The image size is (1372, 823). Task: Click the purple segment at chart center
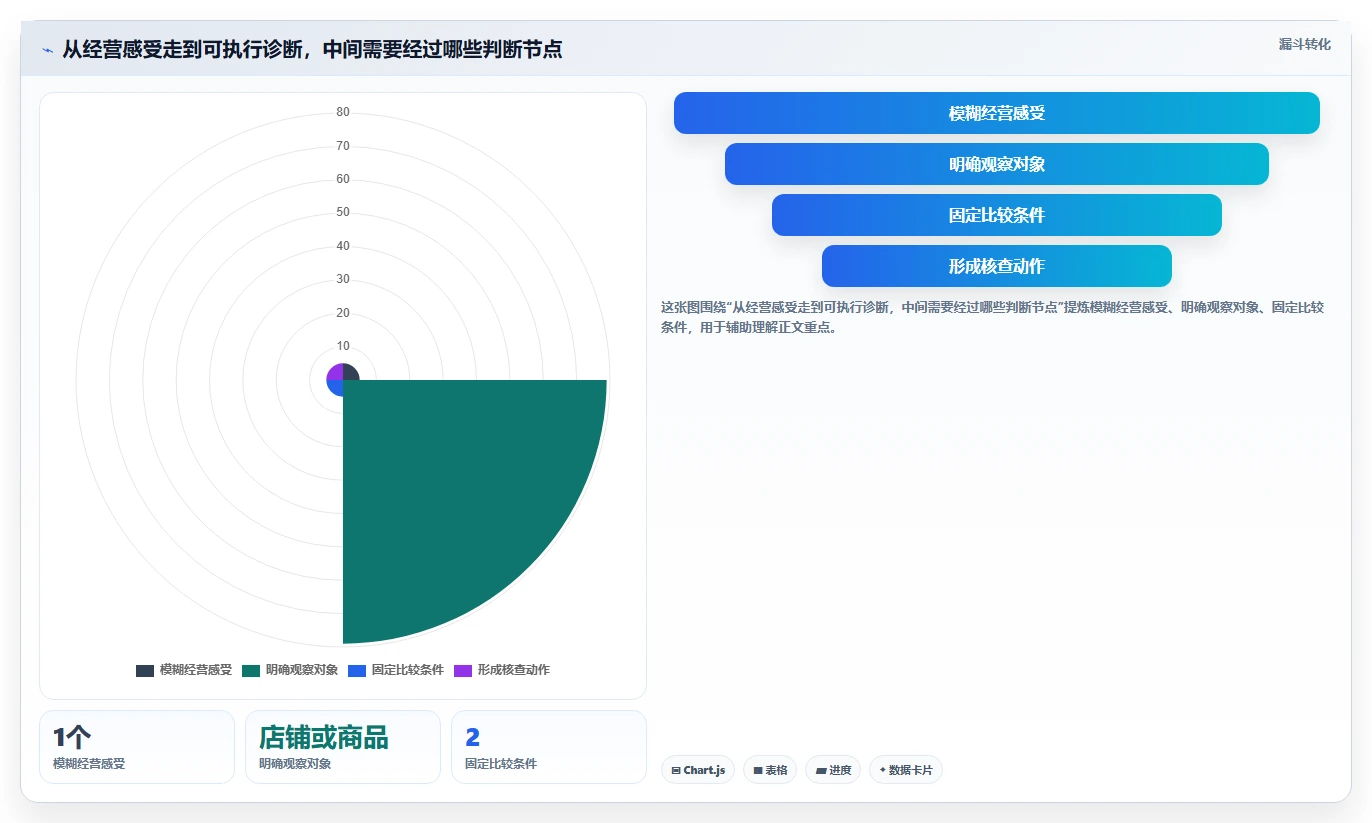[x=335, y=372]
